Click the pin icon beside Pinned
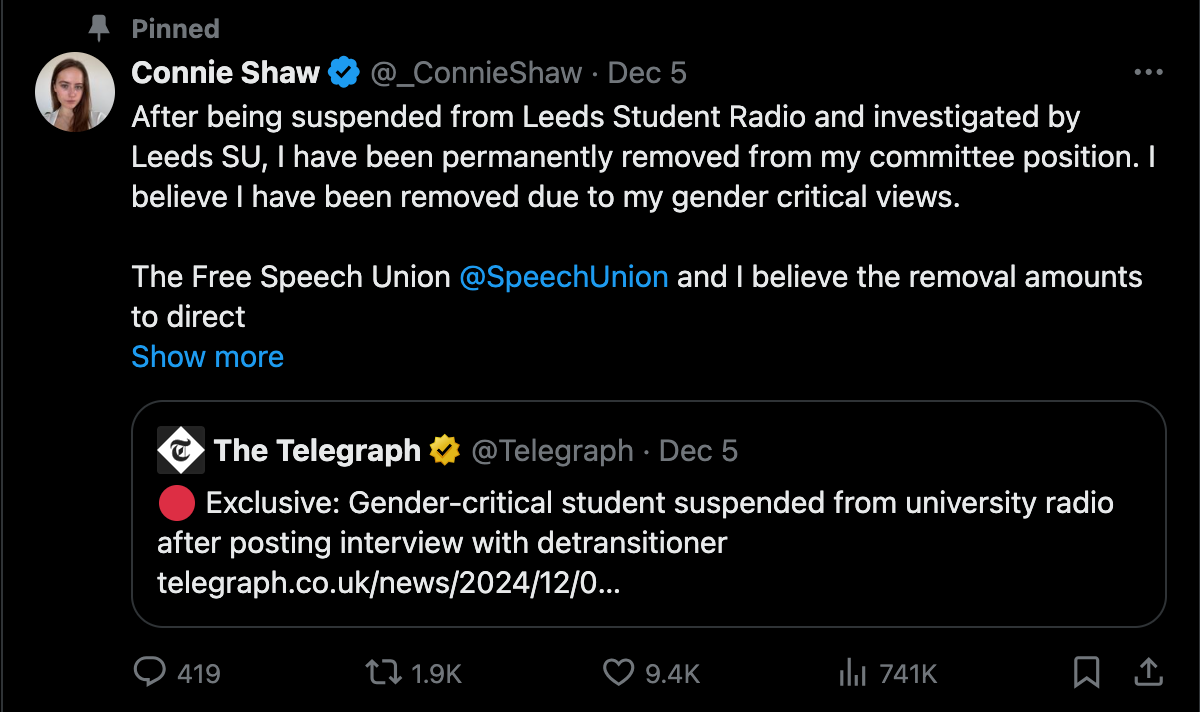The height and width of the screenshot is (712, 1200). pos(99,28)
